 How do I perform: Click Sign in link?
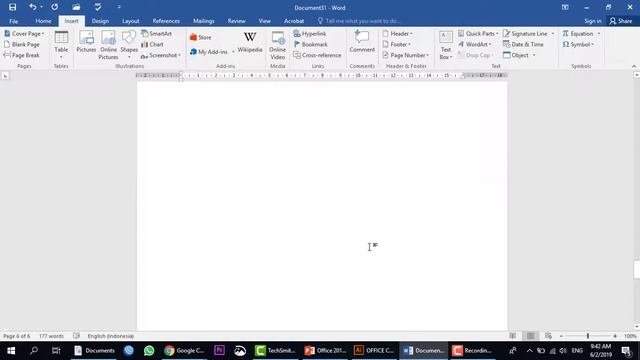[593, 21]
